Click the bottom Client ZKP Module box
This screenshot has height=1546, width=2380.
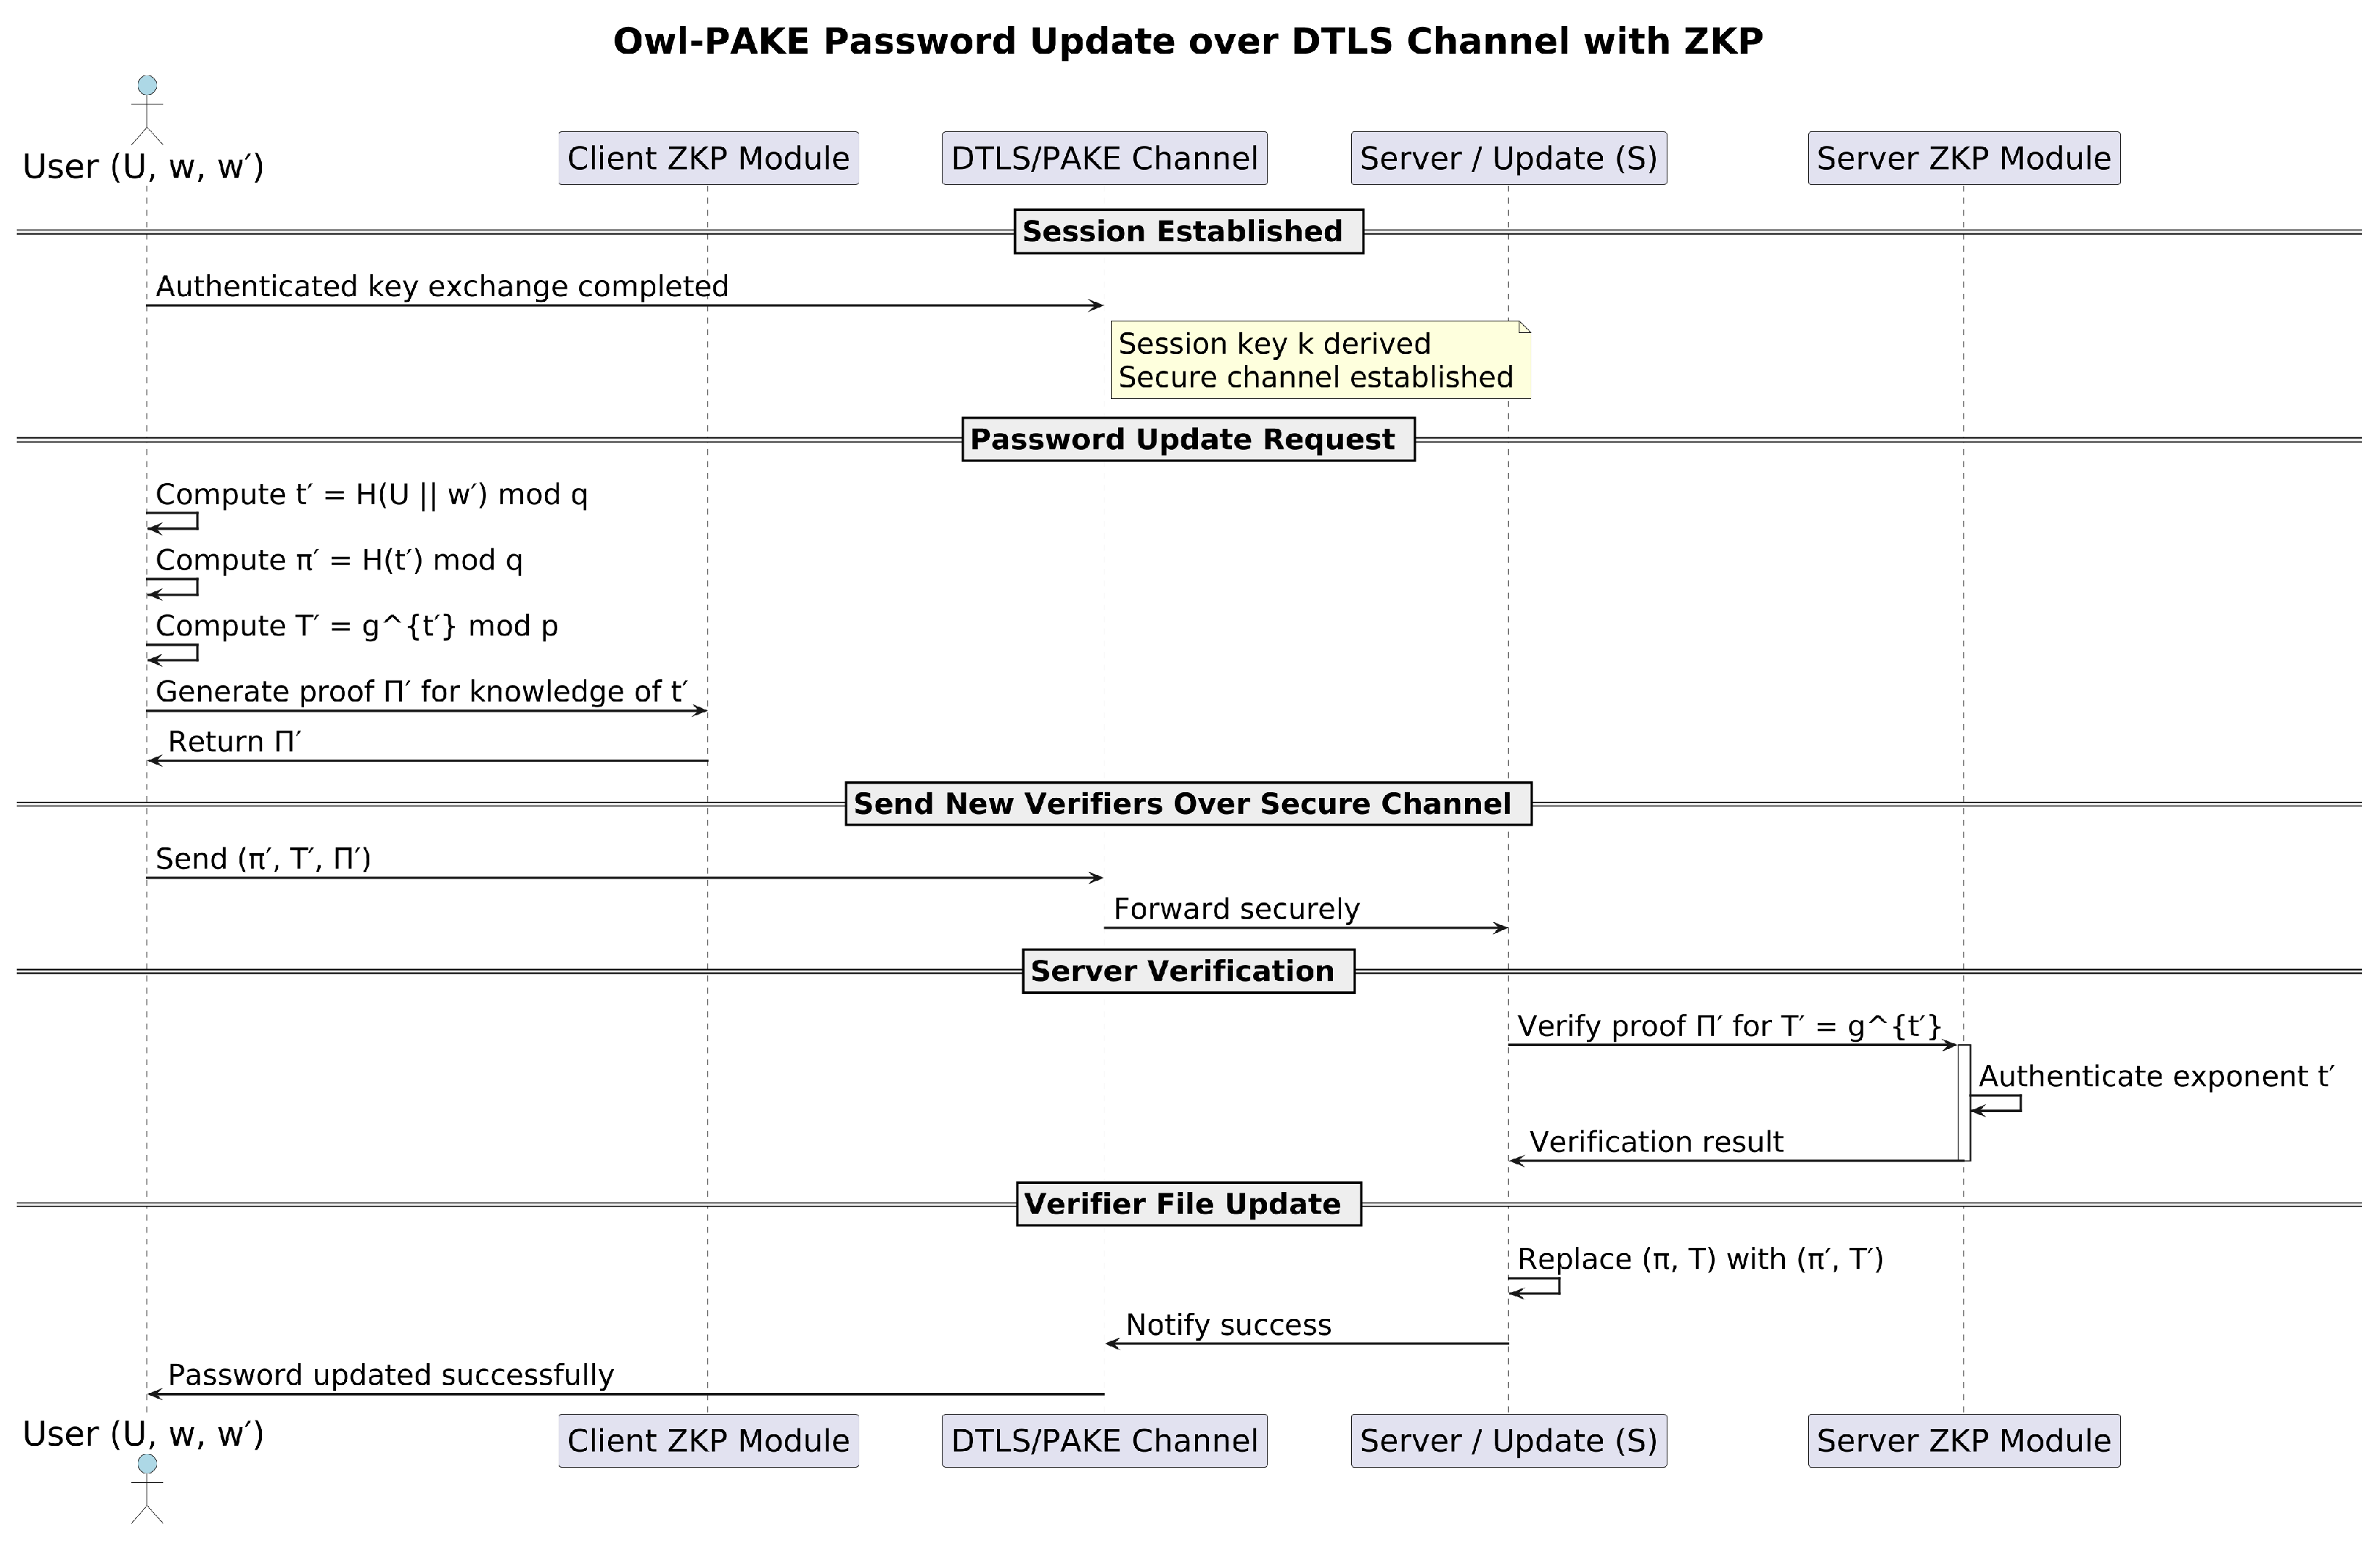708,1441
